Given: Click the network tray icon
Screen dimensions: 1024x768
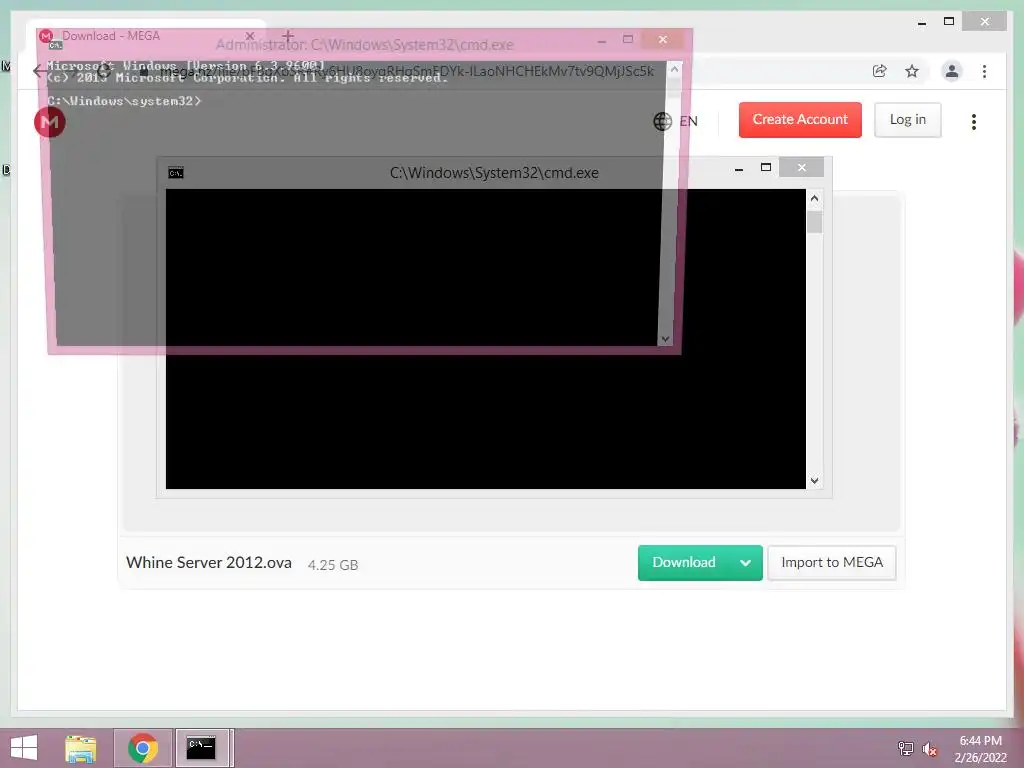Looking at the screenshot, I should pos(905,748).
